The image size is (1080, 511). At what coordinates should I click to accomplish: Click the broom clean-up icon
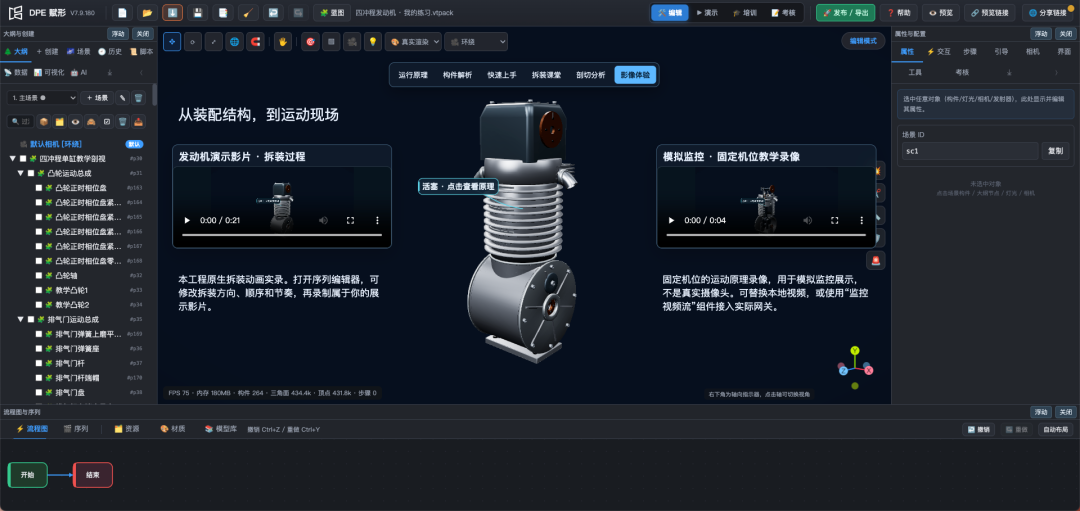tap(248, 12)
